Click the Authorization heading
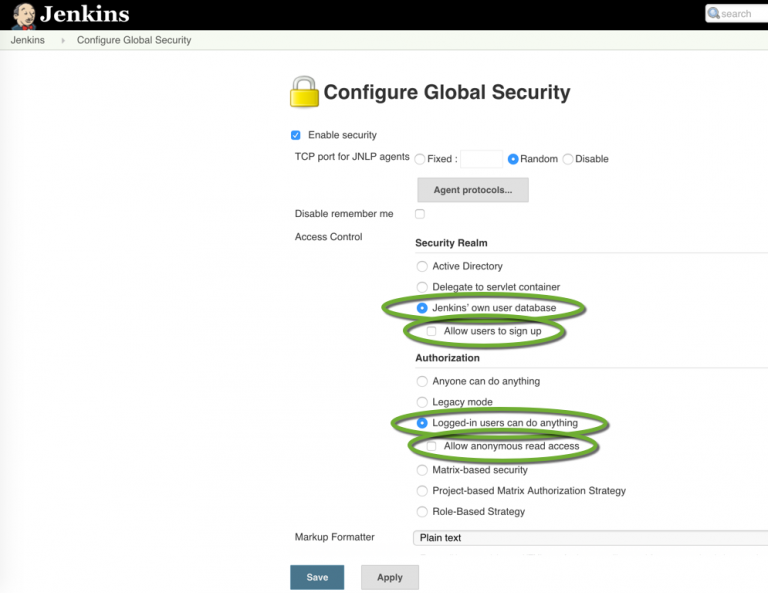 tap(447, 358)
